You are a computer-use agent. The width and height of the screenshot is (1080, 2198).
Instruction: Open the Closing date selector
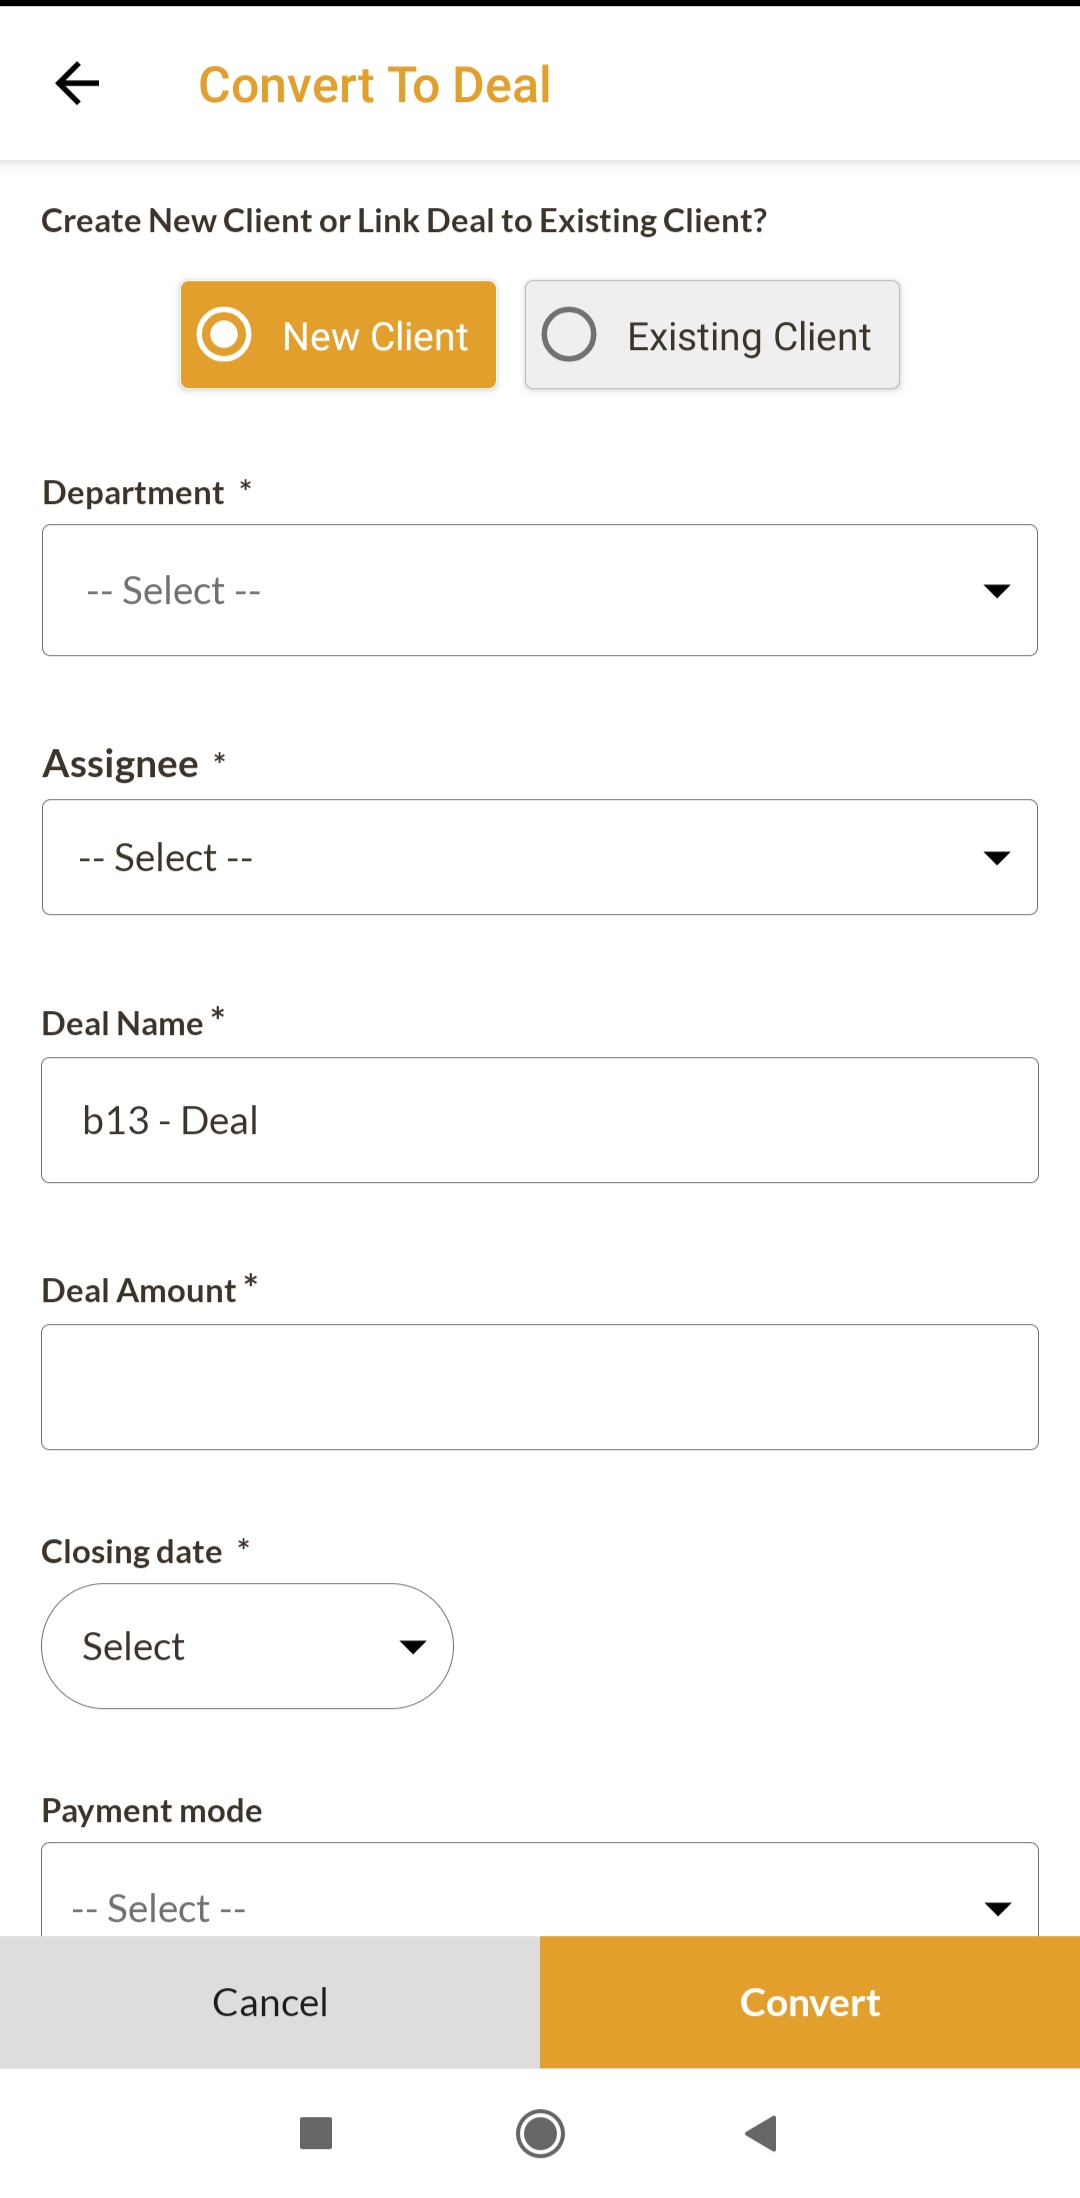pyautogui.click(x=247, y=1646)
